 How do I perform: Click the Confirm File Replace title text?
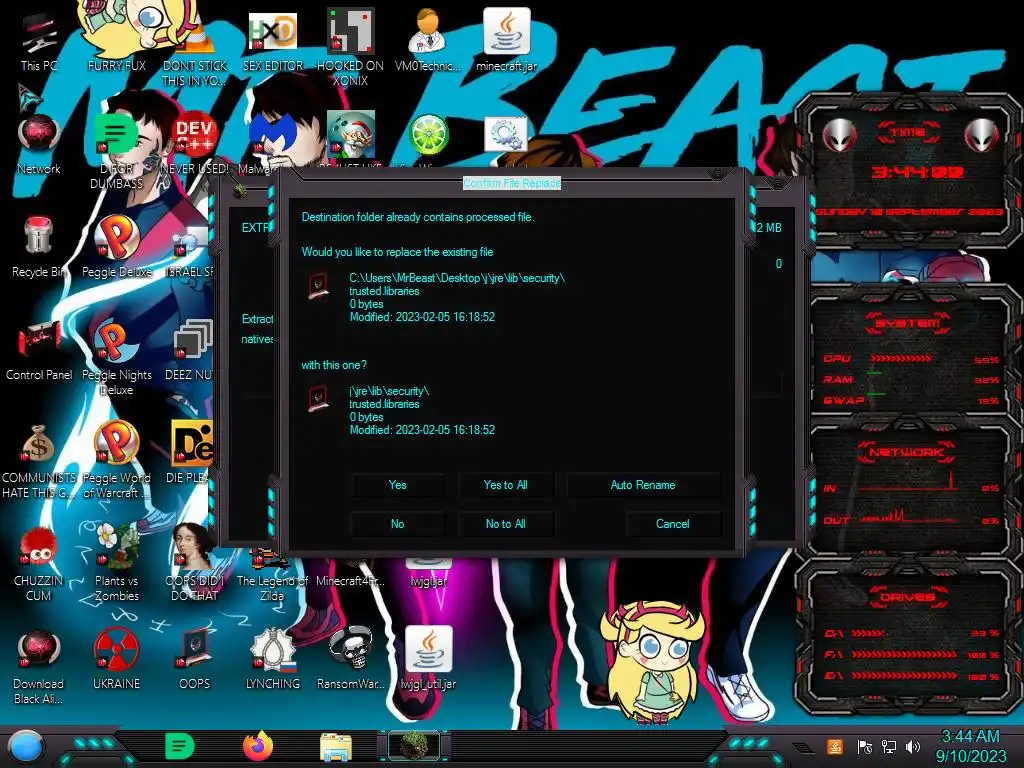point(511,183)
